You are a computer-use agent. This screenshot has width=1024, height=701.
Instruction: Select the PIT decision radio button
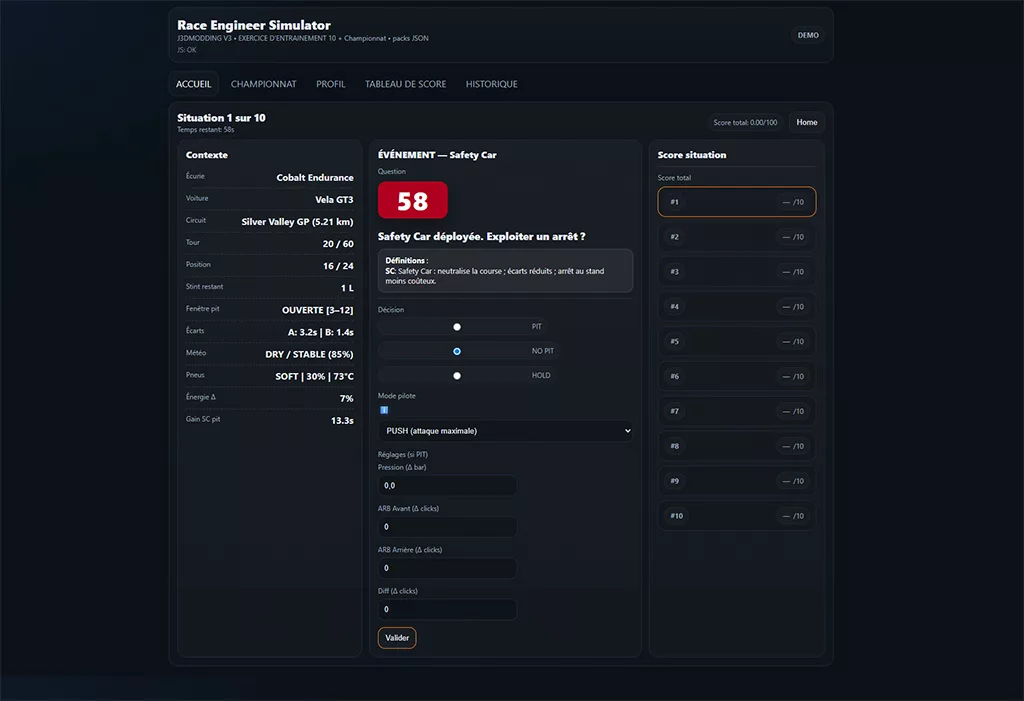[x=457, y=327]
